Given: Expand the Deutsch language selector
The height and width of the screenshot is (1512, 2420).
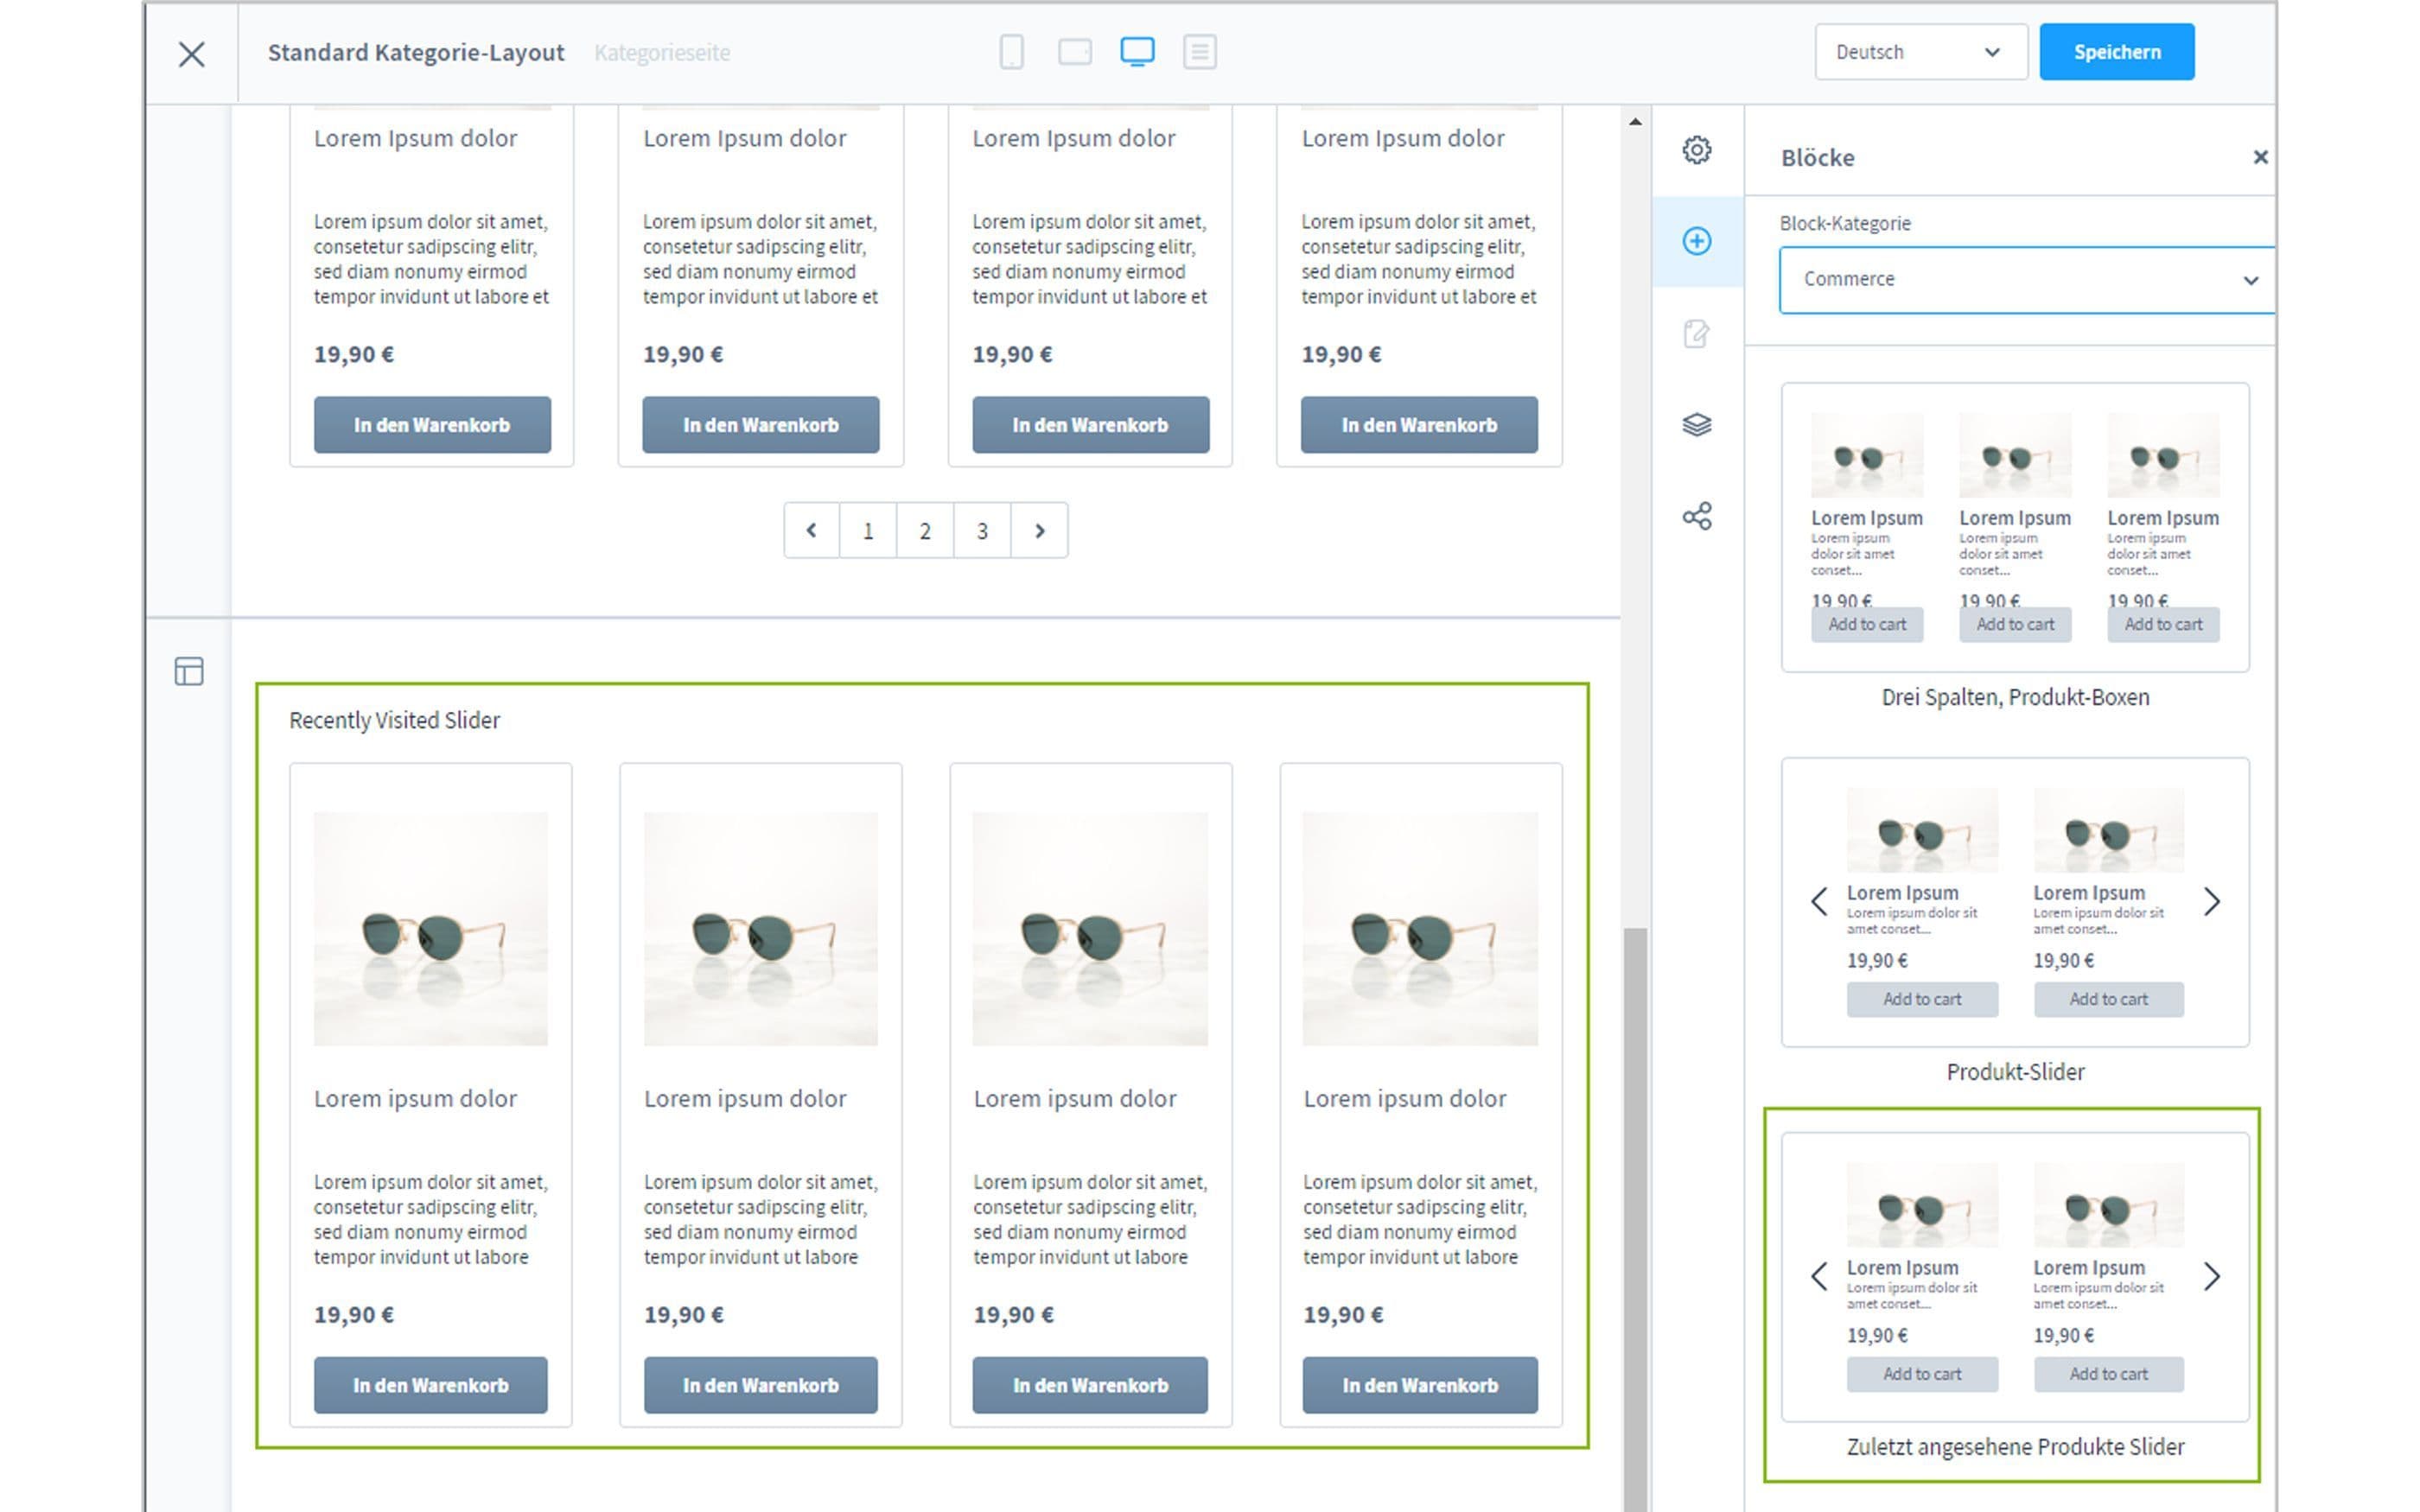Looking at the screenshot, I should tap(1920, 52).
